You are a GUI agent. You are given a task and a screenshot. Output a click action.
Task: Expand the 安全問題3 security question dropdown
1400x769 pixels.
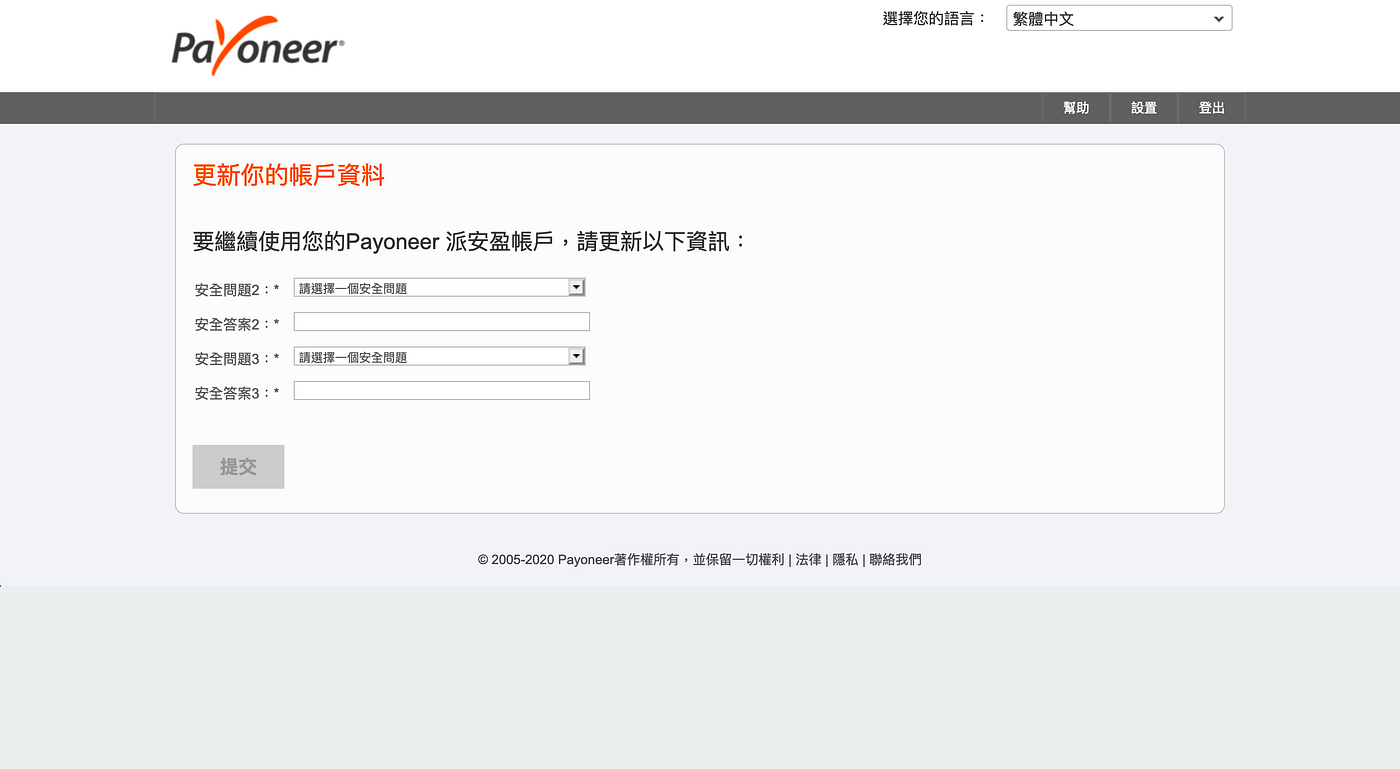tap(439, 357)
